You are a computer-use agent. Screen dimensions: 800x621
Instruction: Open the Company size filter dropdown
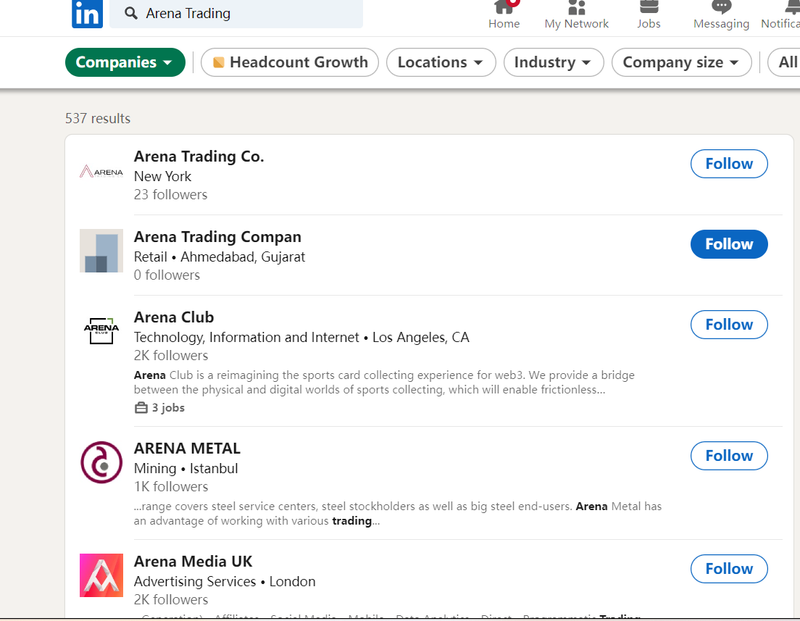click(x=681, y=62)
